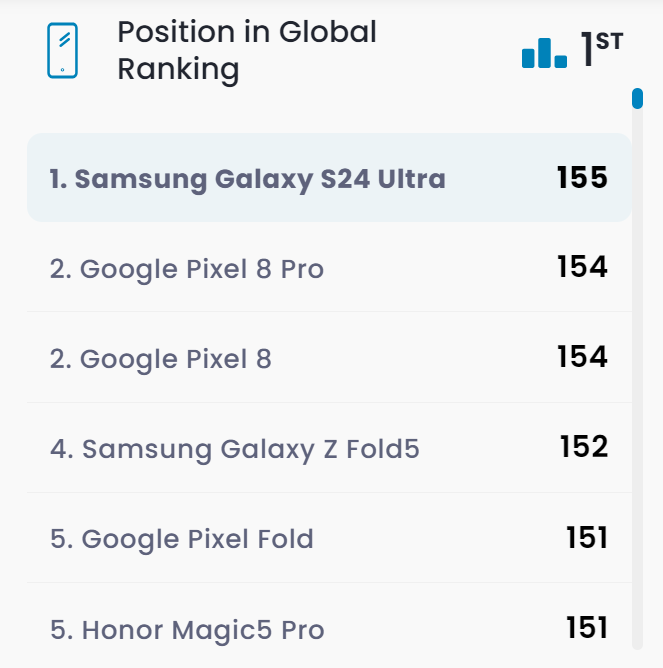Click the 154 score beside Pixel 8 Pro
This screenshot has height=668, width=663.
582,268
